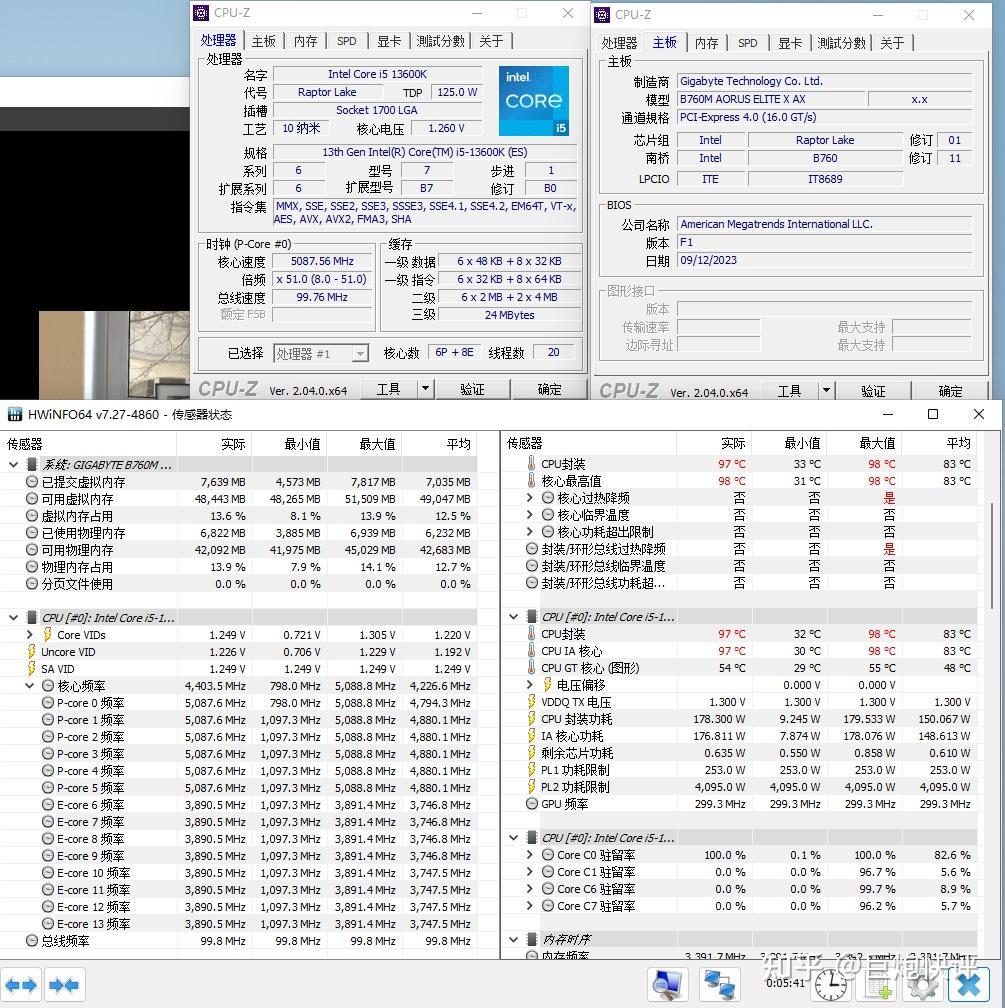This screenshot has width=1005, height=1008.
Task: Click thermometer icon beside CPU IA 核心
Action: tap(531, 651)
